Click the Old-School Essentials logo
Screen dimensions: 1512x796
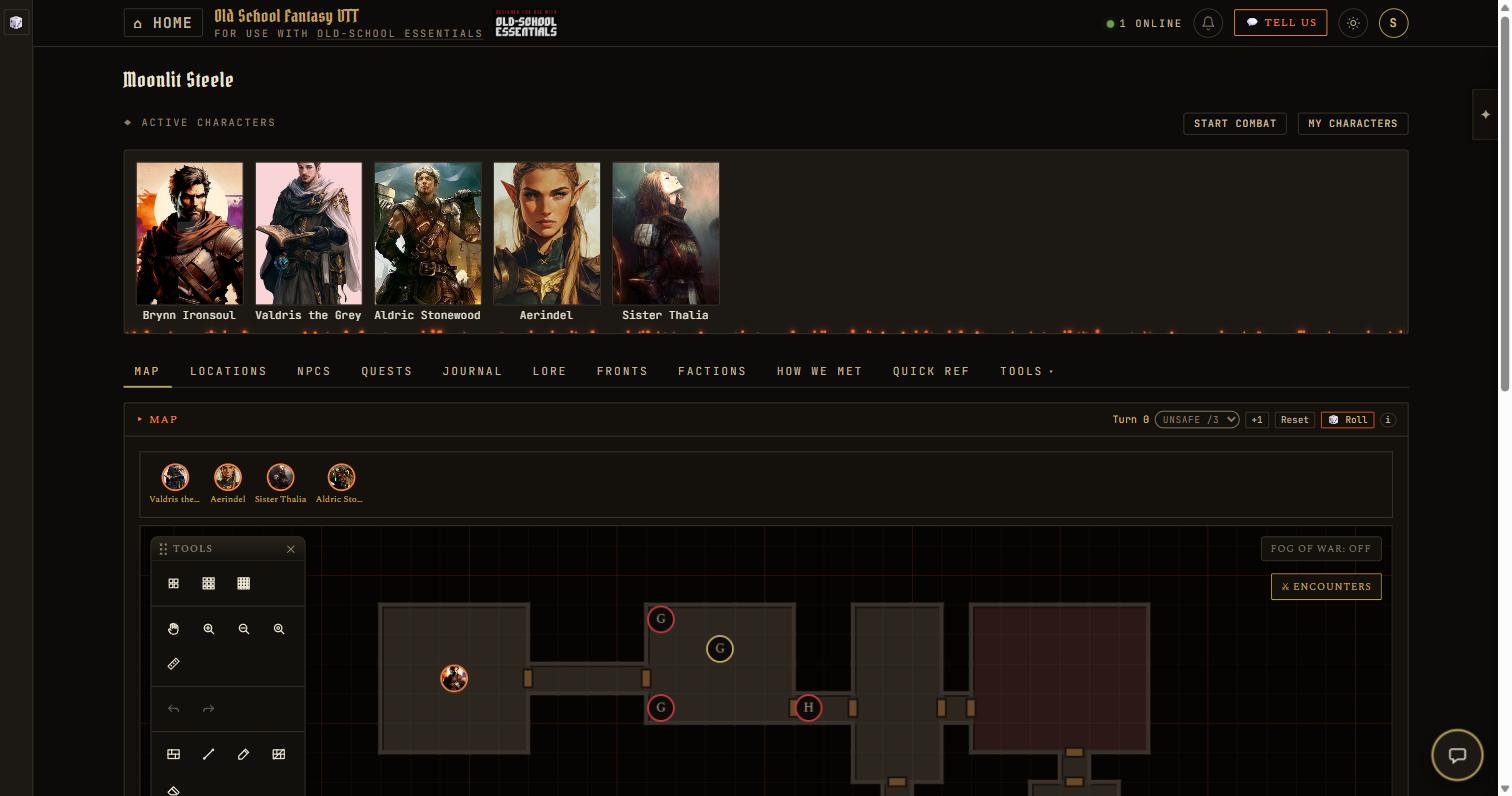526,24
